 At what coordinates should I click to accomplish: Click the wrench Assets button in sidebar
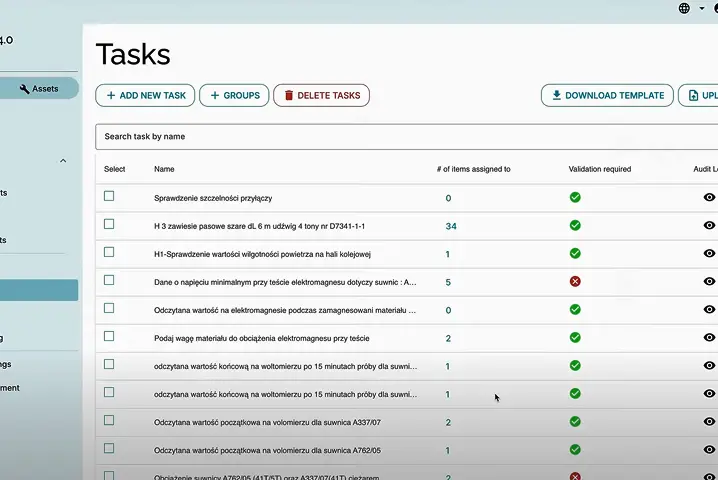point(39,89)
